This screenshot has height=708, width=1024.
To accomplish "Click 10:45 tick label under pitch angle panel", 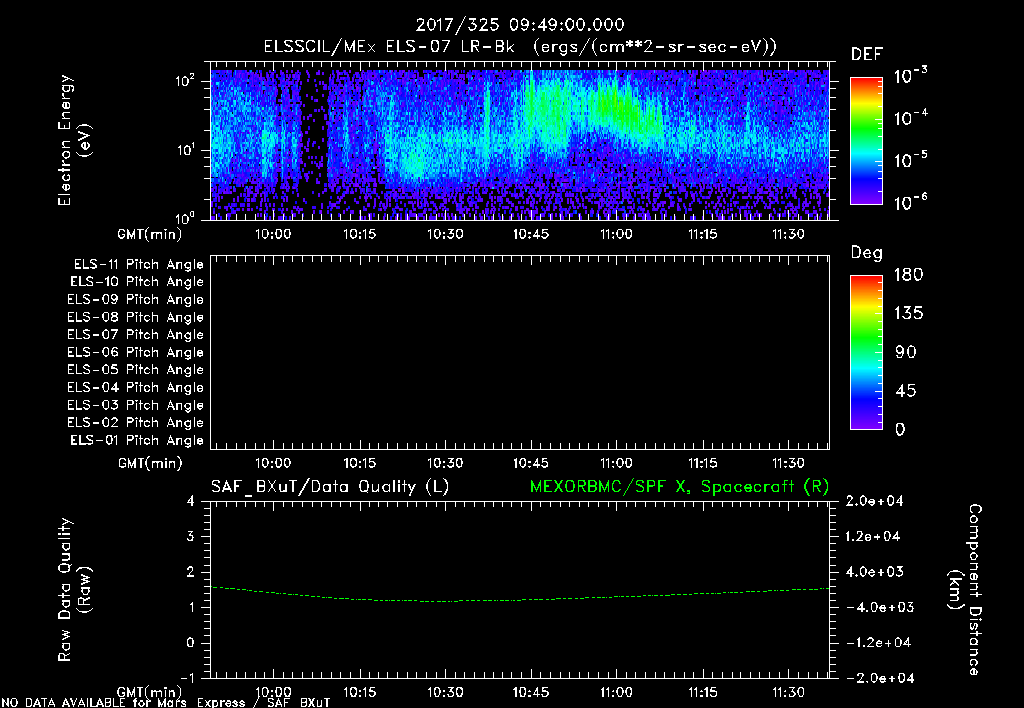I will (x=530, y=463).
